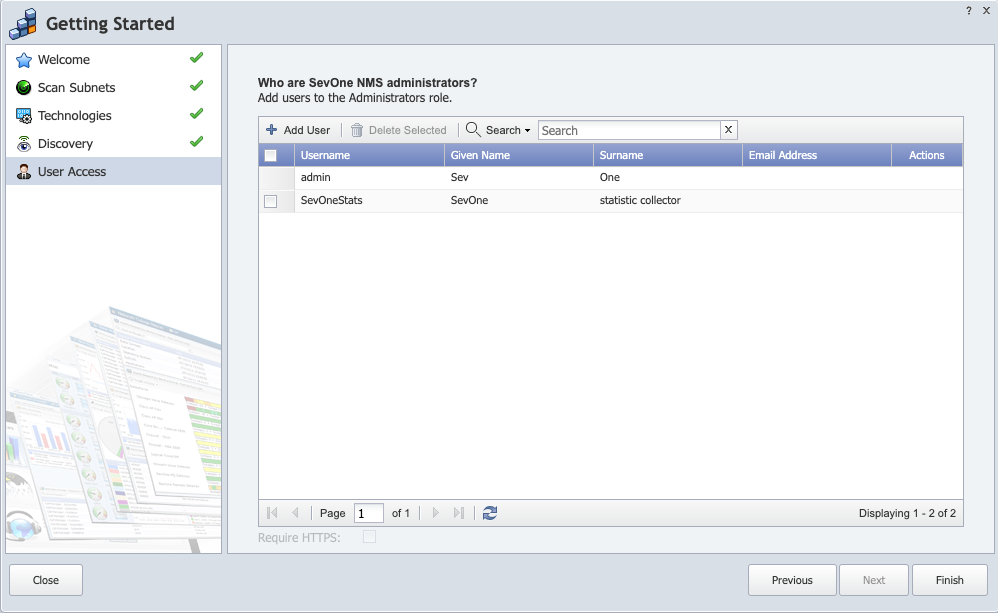Click the Previous button

click(x=792, y=580)
